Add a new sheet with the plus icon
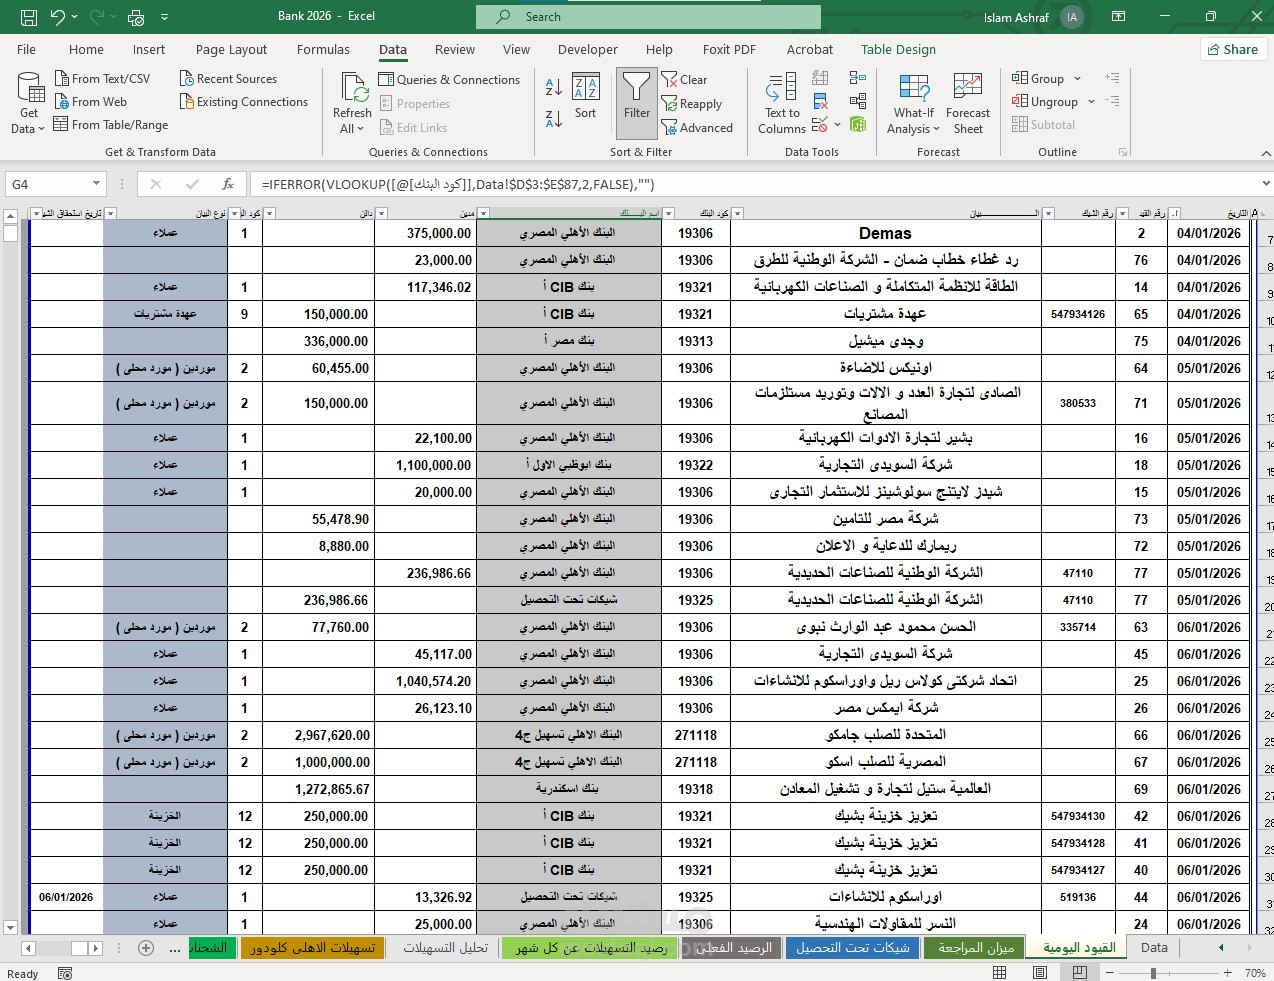 point(146,947)
